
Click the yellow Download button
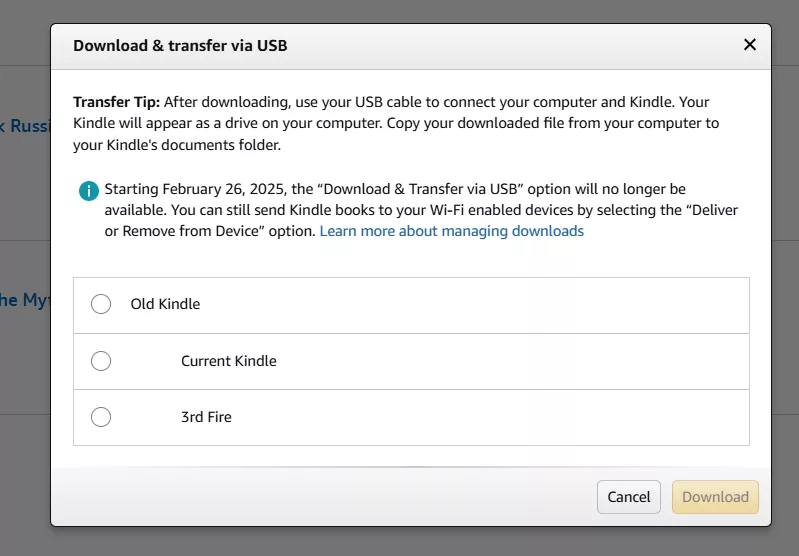(x=715, y=497)
